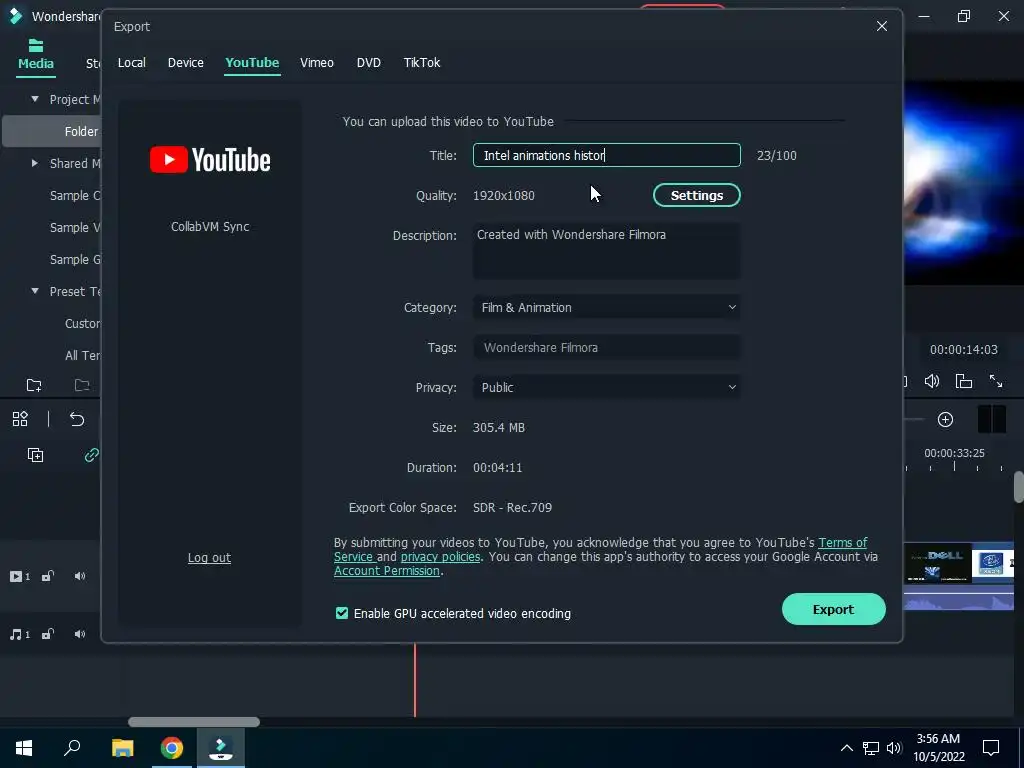Click the green Export button
This screenshot has width=1024, height=768.
click(833, 609)
